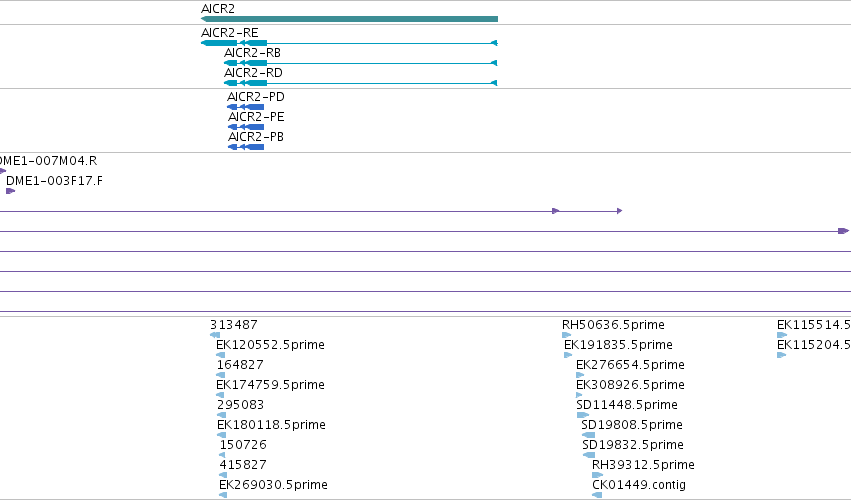Select the EK115204 EST label
The image size is (851, 500).
814,345
